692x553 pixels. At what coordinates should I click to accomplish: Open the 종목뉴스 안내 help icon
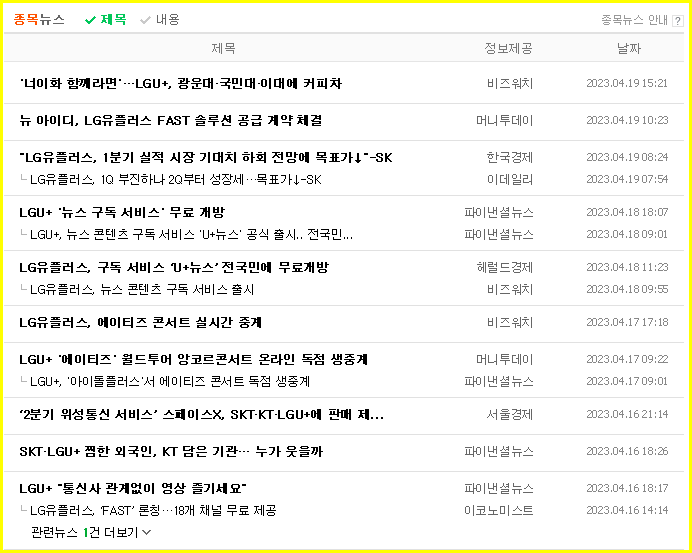(677, 21)
